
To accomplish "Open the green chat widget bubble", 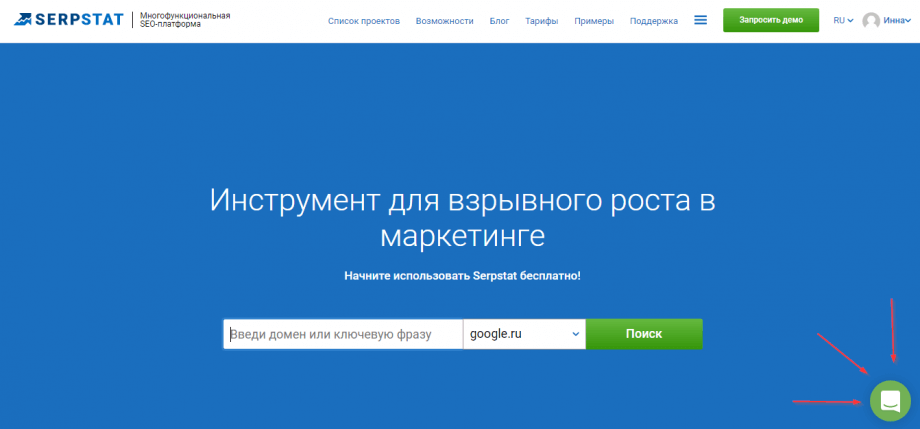I will [890, 401].
